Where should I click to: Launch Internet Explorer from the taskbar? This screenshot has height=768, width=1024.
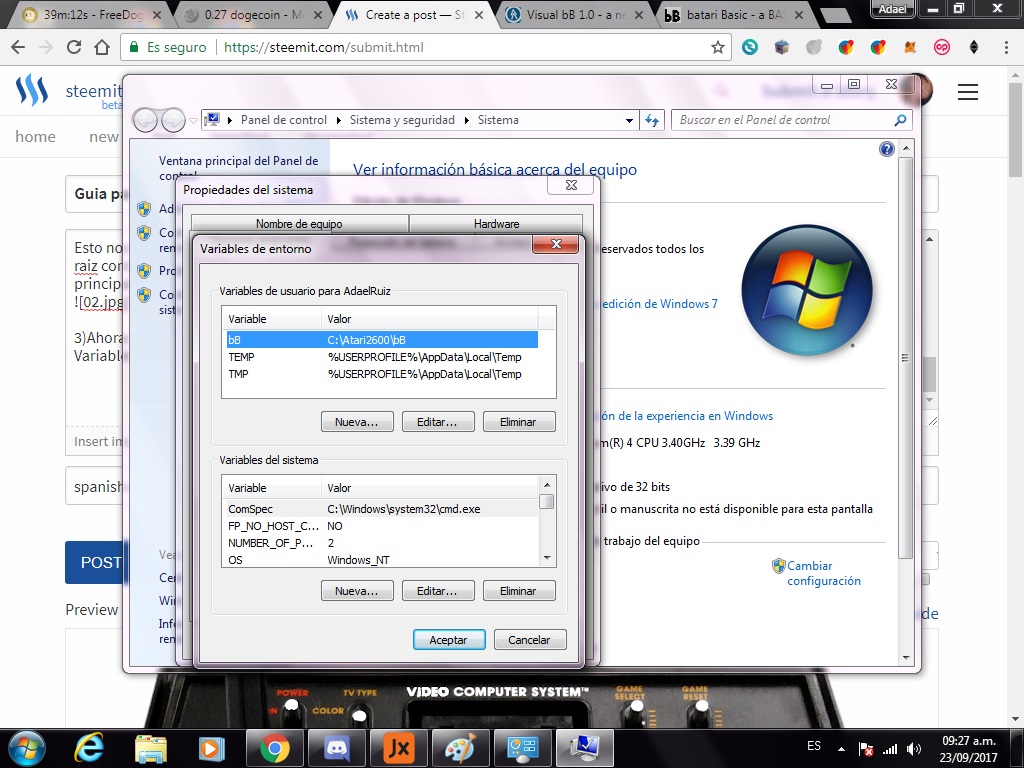click(88, 748)
